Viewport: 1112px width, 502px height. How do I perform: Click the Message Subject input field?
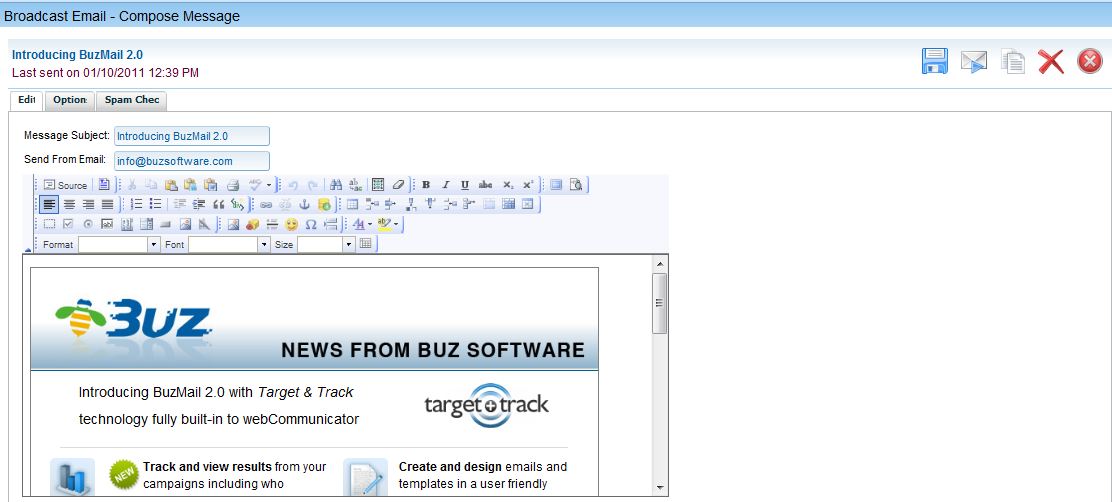coord(192,136)
